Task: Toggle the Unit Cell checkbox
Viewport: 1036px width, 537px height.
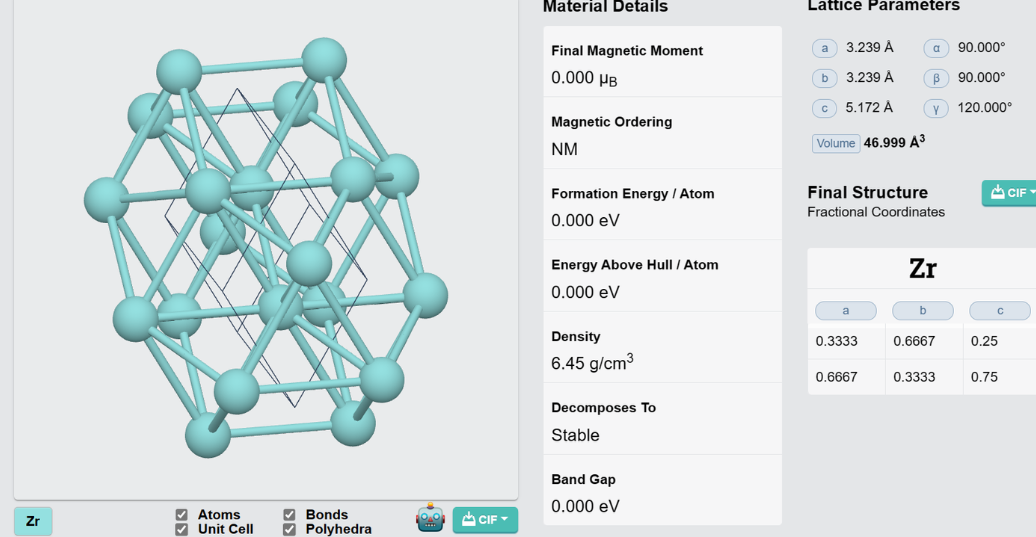Action: click(181, 529)
